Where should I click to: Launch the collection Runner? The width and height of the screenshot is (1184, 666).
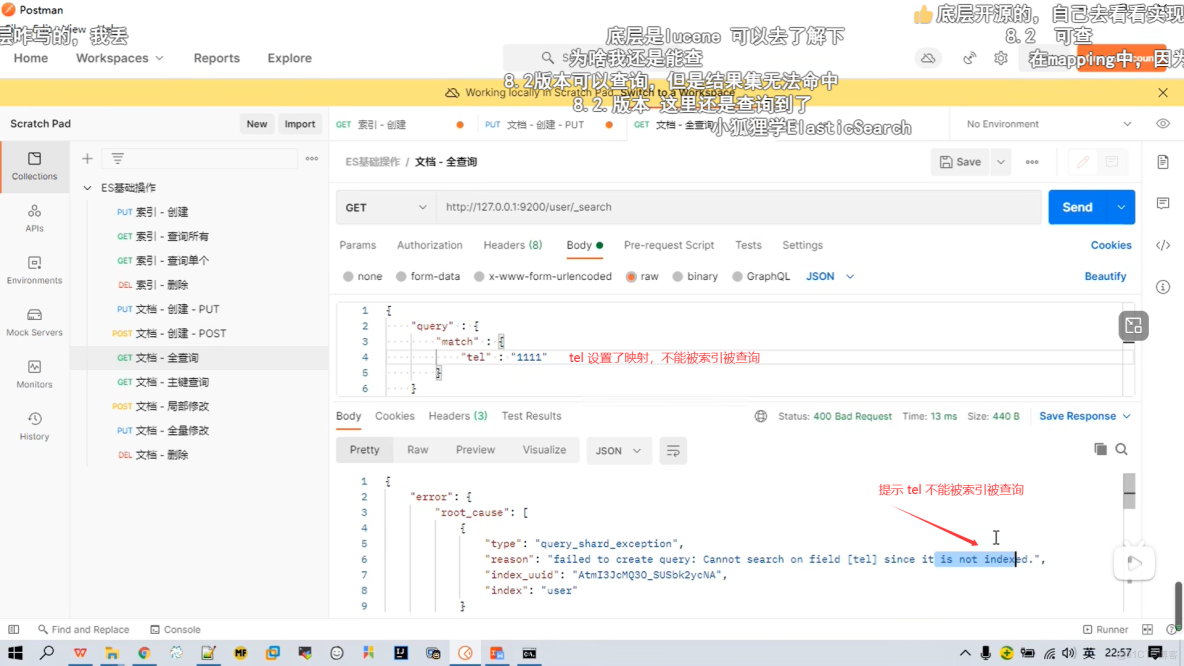[x=1104, y=629]
